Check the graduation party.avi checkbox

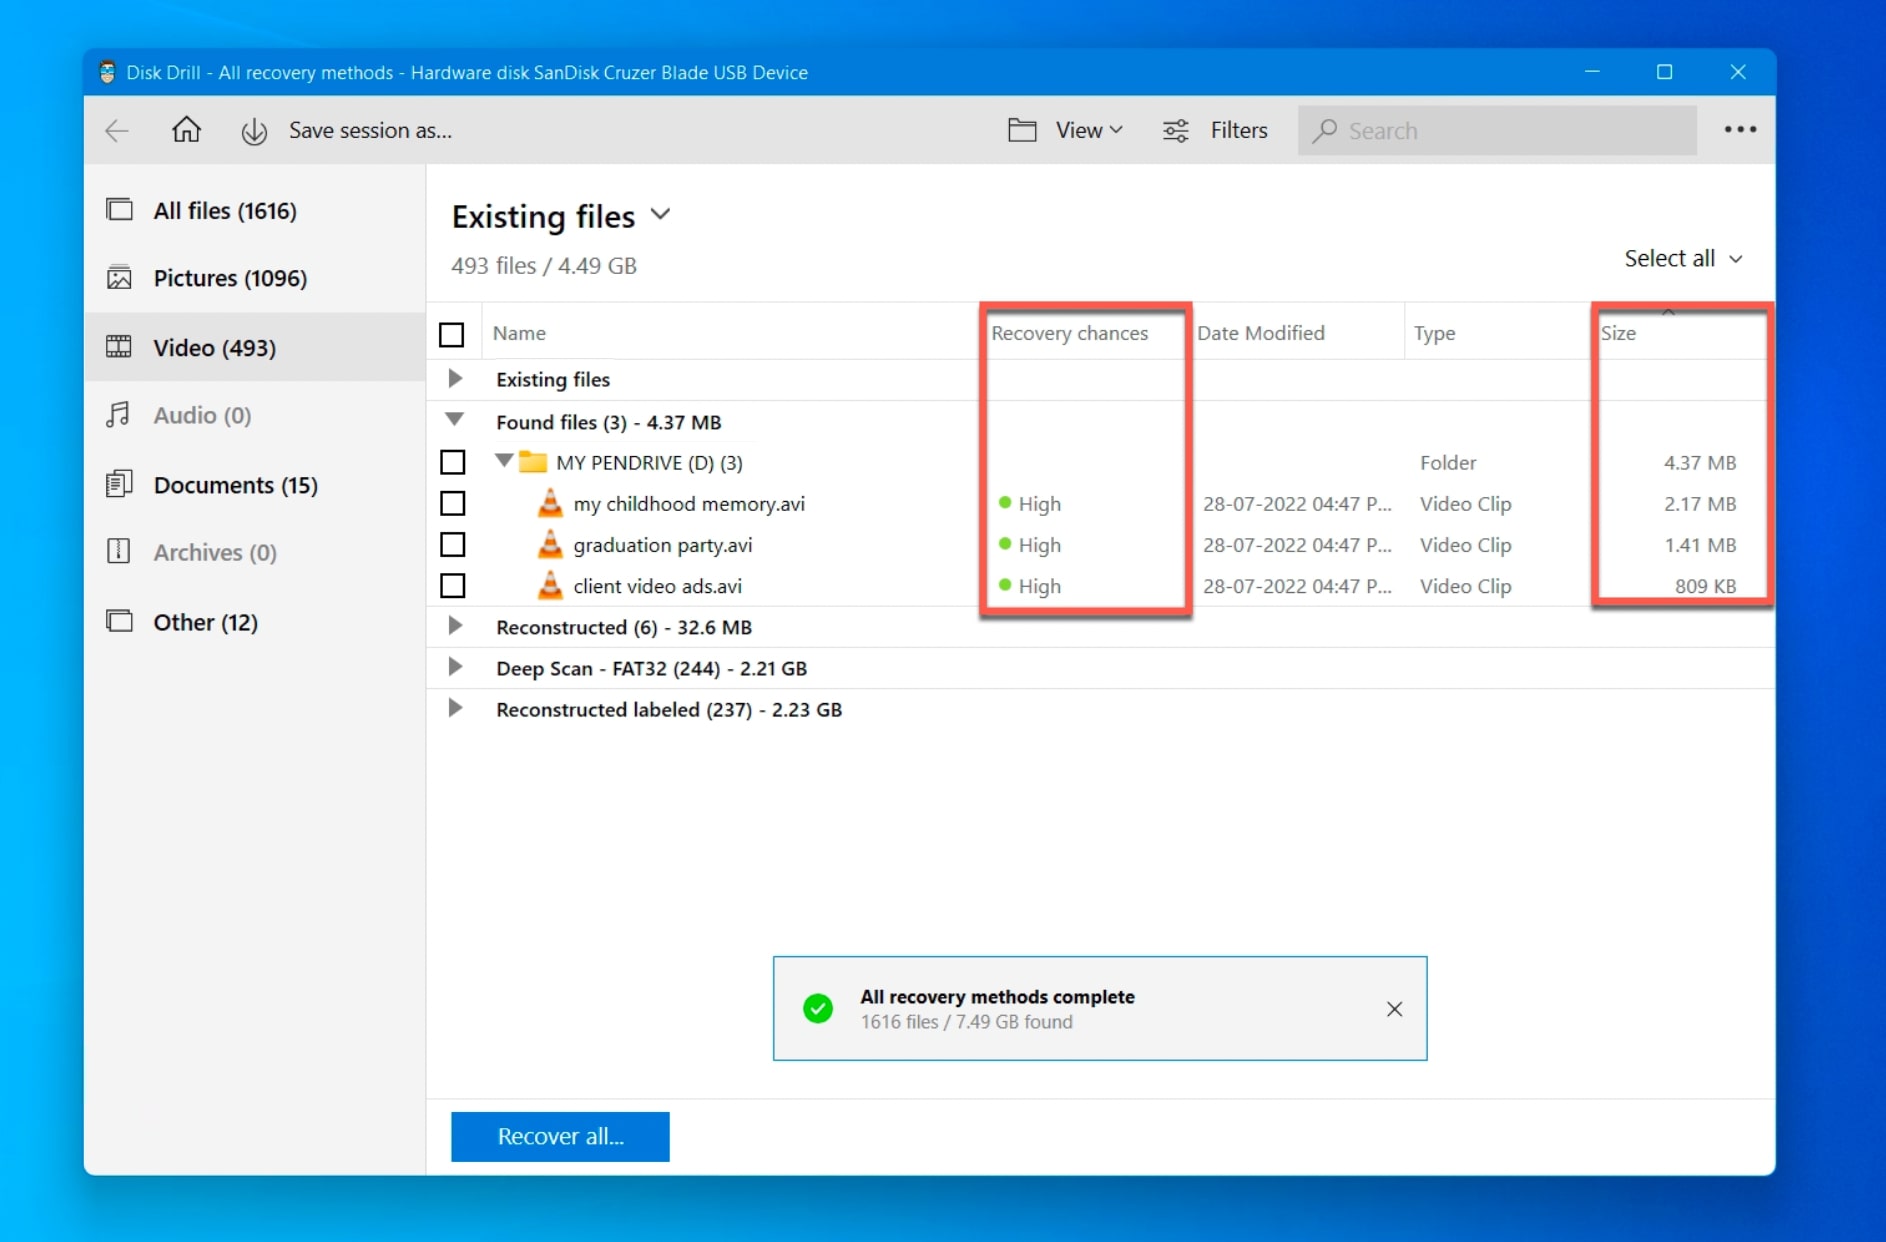(x=453, y=544)
